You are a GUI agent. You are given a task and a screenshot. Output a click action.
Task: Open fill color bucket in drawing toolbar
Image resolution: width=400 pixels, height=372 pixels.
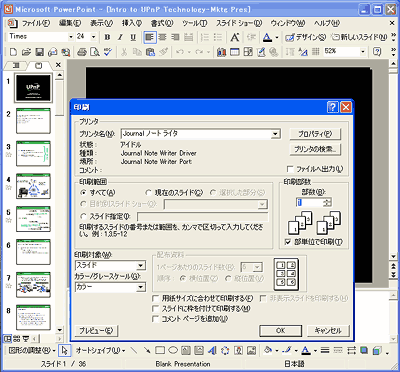pyautogui.click(x=268, y=350)
